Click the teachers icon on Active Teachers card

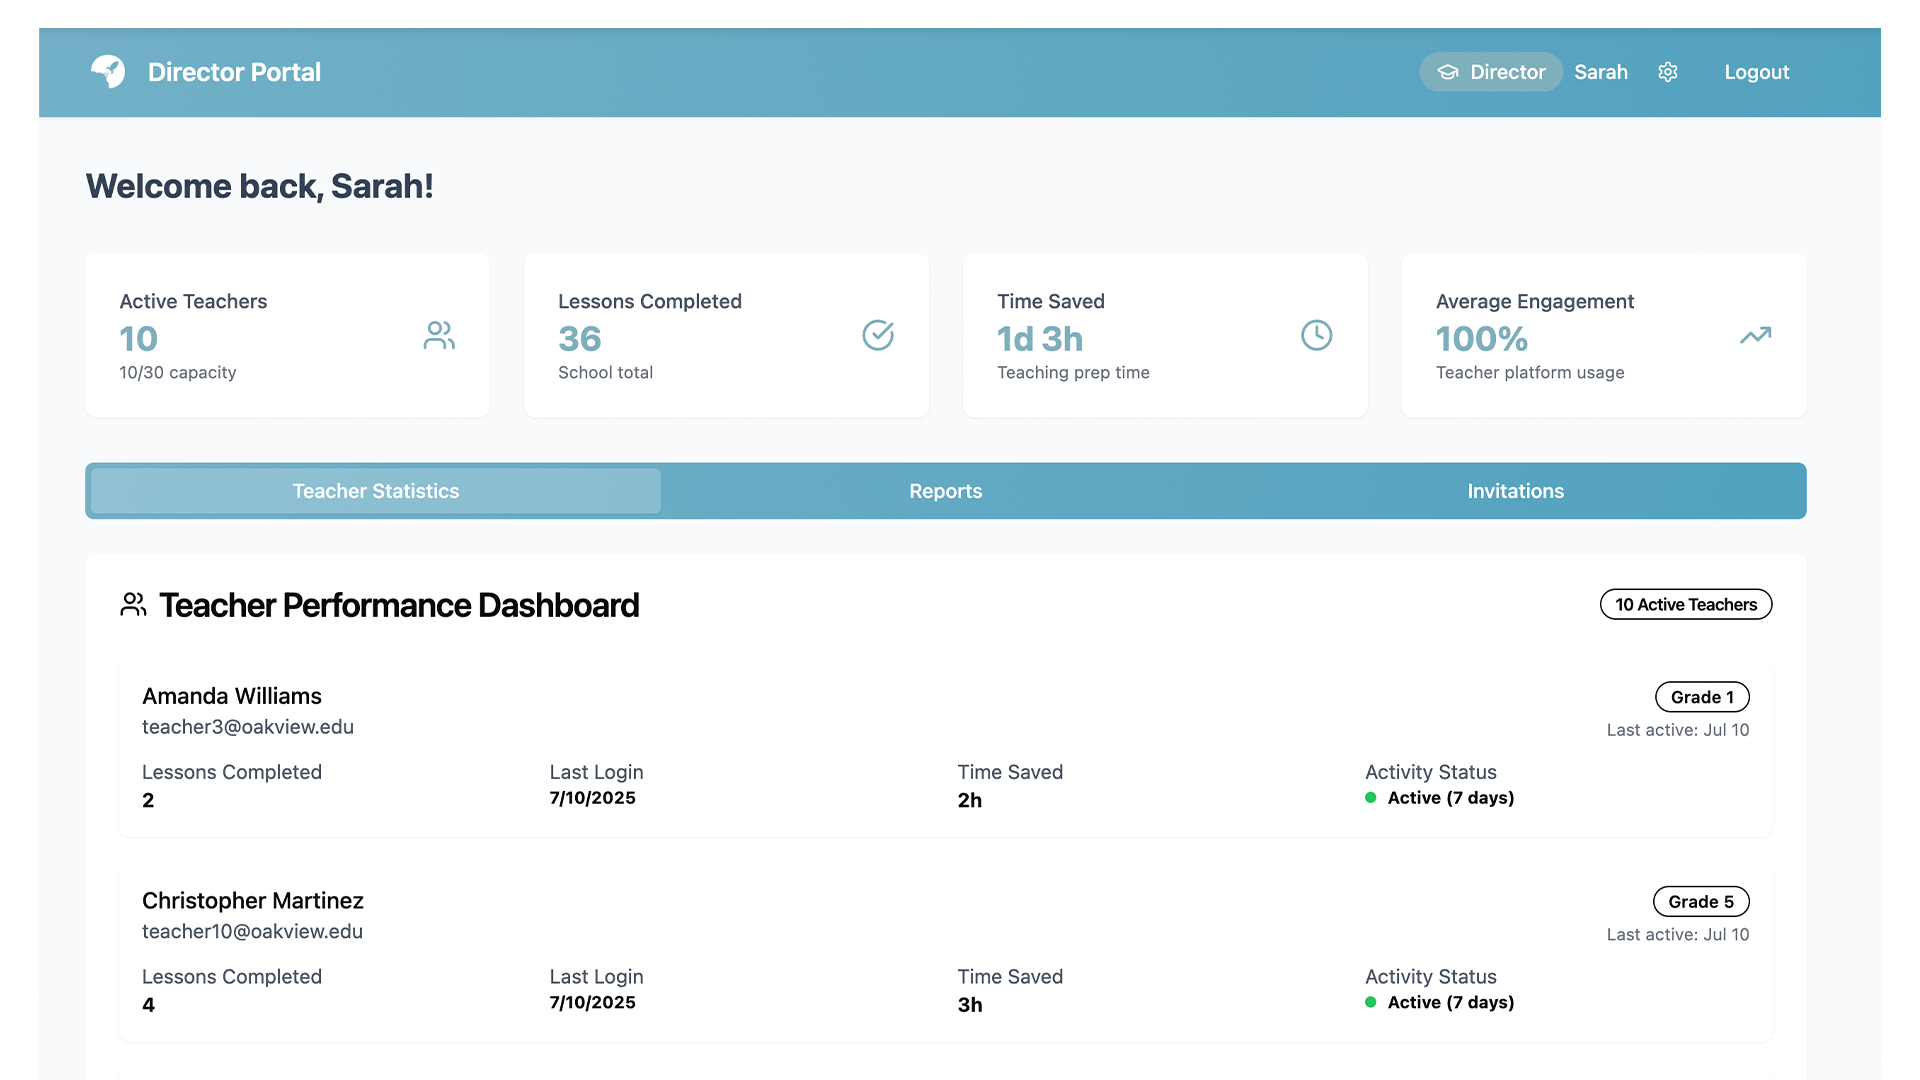440,335
